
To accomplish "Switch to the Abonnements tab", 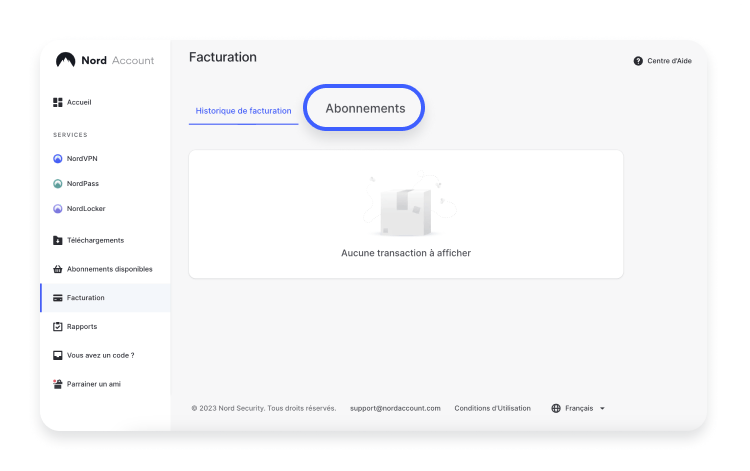I will (x=365, y=108).
